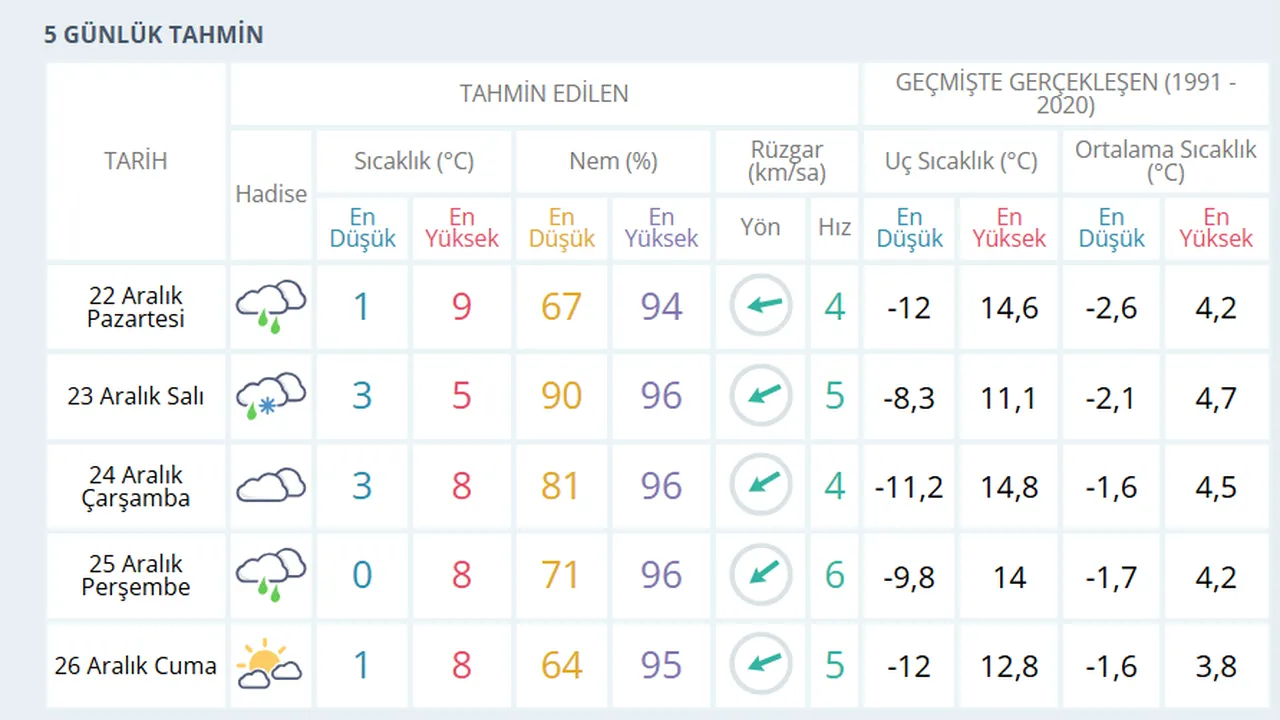Image resolution: width=1280 pixels, height=720 pixels.
Task: Click the wind direction arrow for 26 Aralık Cuma
Action: point(760,663)
